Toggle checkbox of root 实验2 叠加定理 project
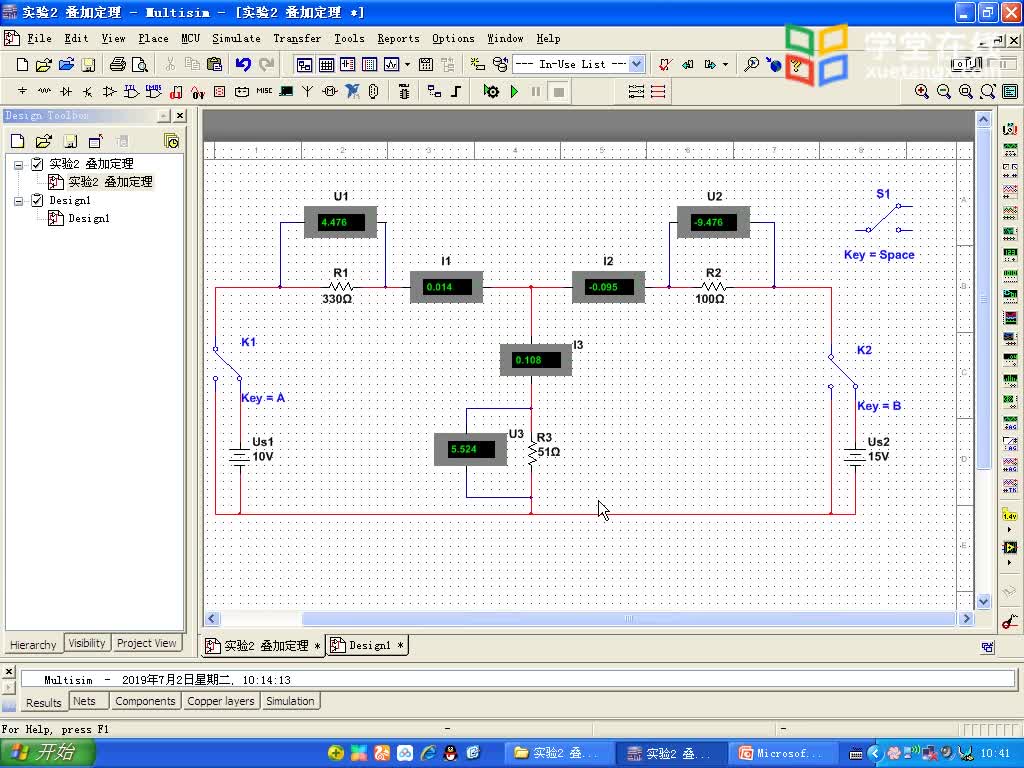 [37, 164]
